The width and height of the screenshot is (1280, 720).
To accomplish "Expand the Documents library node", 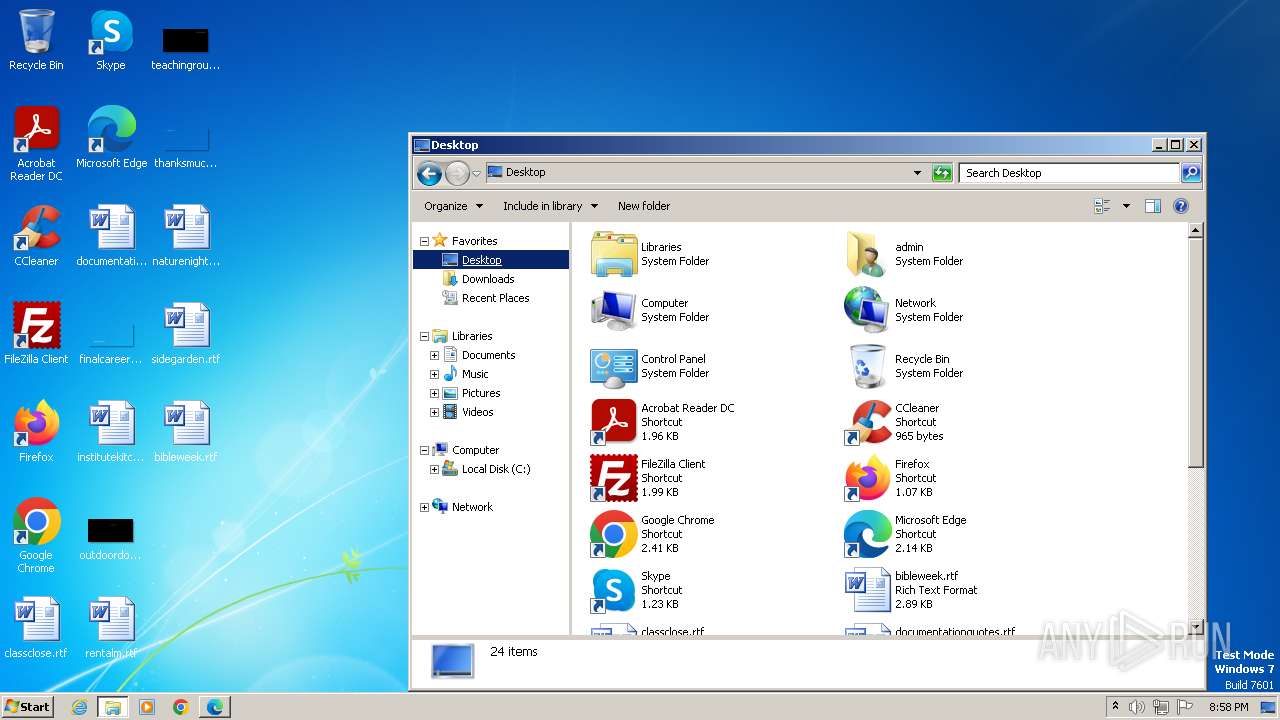I will point(434,355).
